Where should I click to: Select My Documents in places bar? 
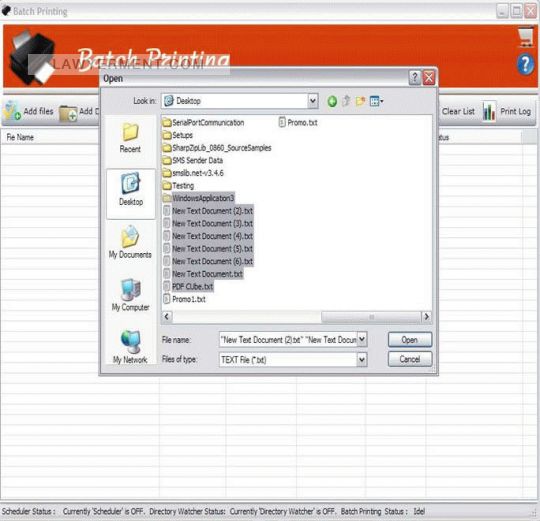pos(130,242)
